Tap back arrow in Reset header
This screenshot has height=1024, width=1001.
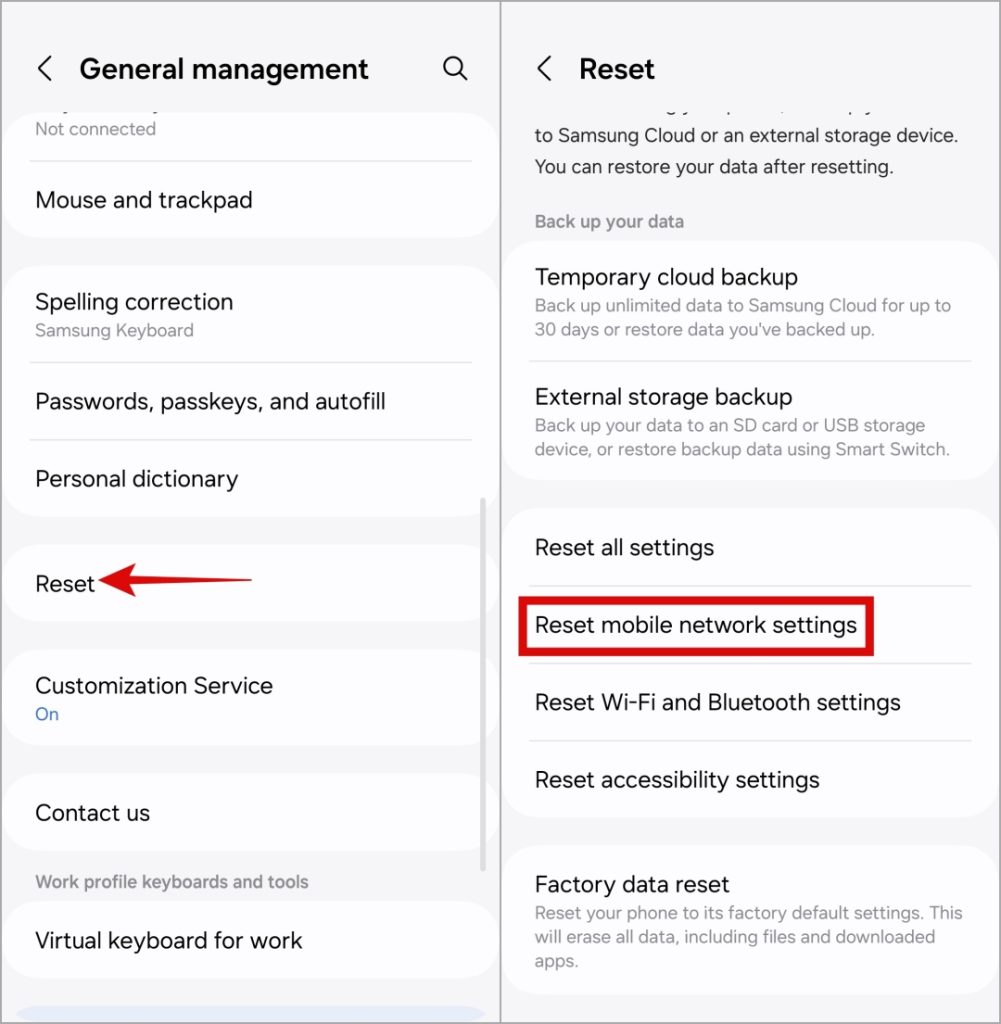pos(545,69)
